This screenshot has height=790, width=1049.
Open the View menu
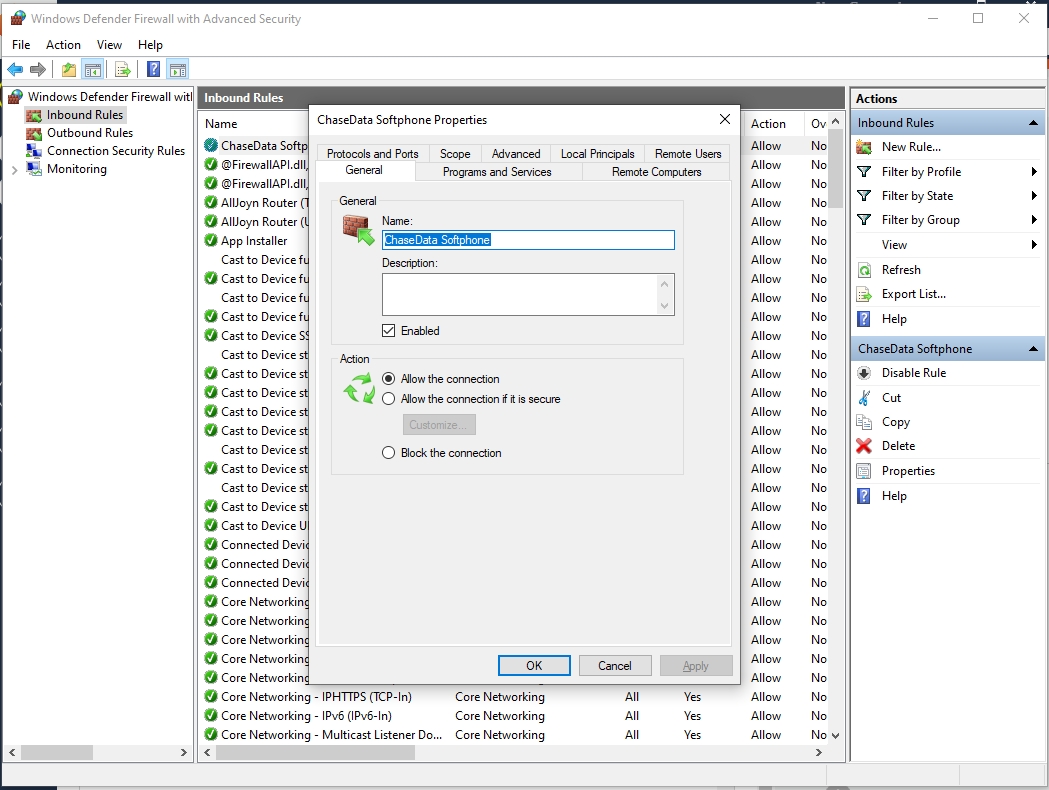pyautogui.click(x=109, y=45)
